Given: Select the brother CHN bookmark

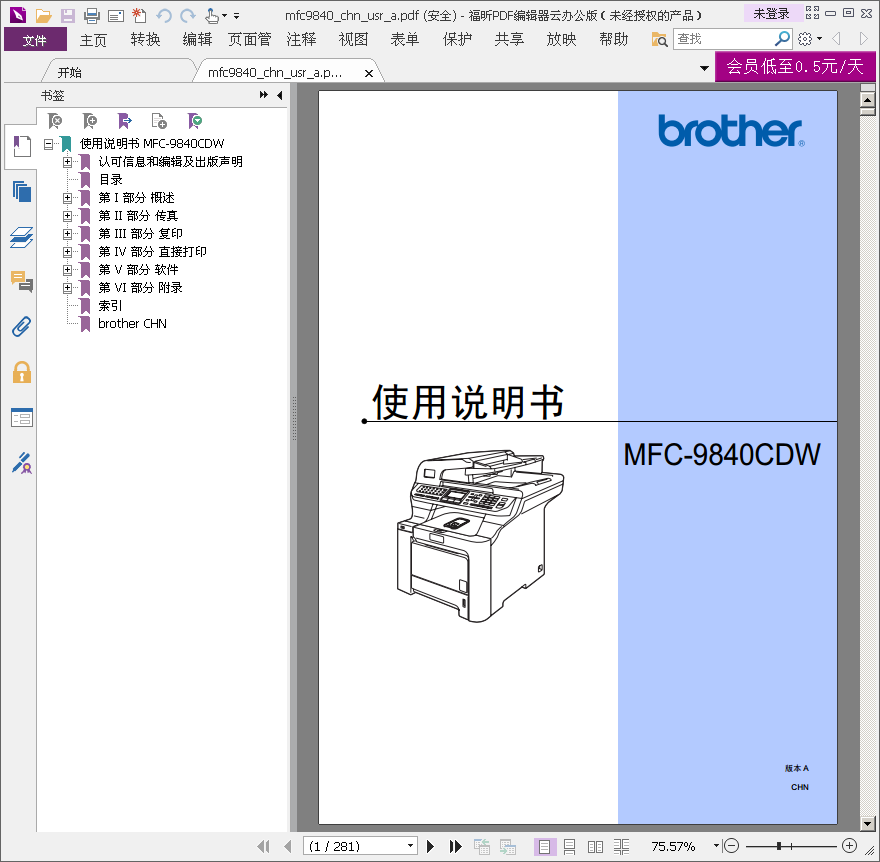Looking at the screenshot, I should coord(132,324).
